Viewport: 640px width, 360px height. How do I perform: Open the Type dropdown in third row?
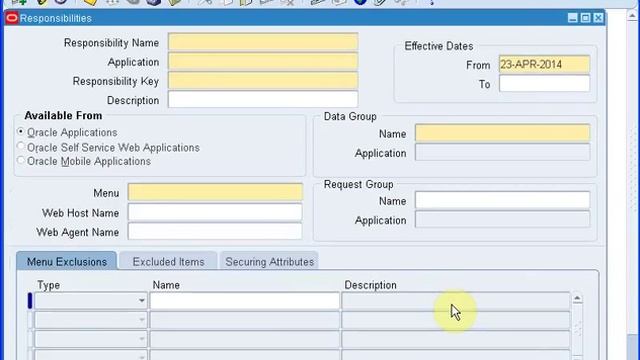(141, 339)
